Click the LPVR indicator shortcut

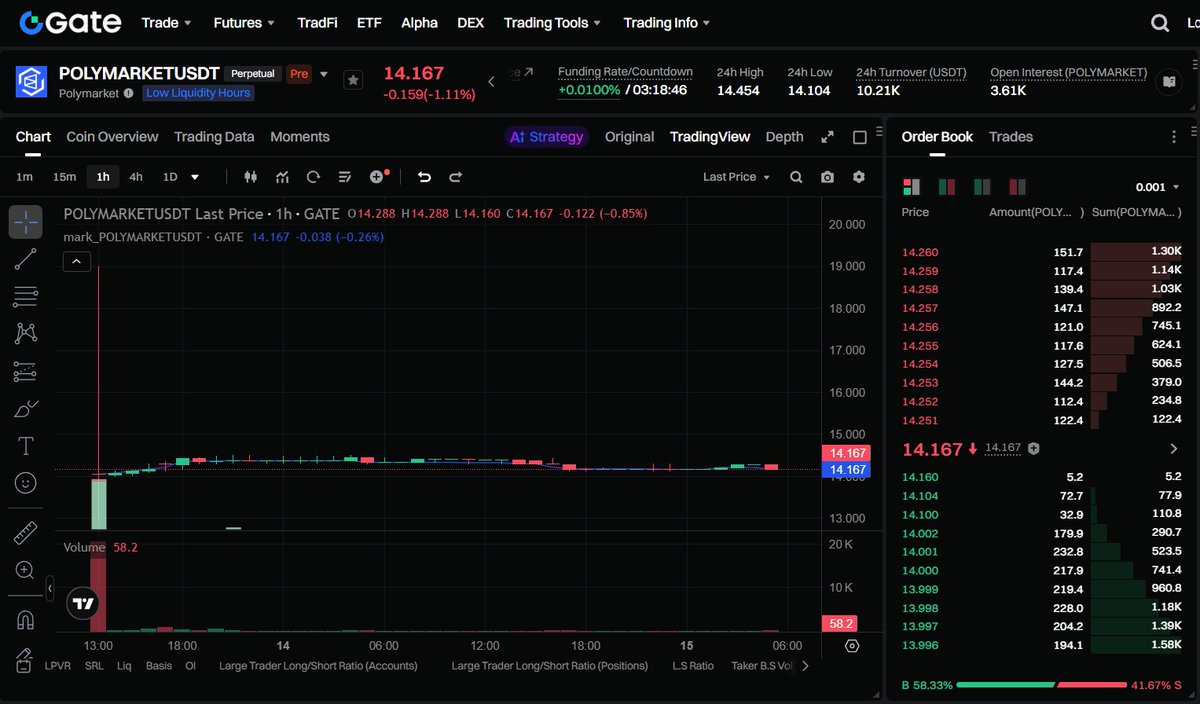click(58, 666)
